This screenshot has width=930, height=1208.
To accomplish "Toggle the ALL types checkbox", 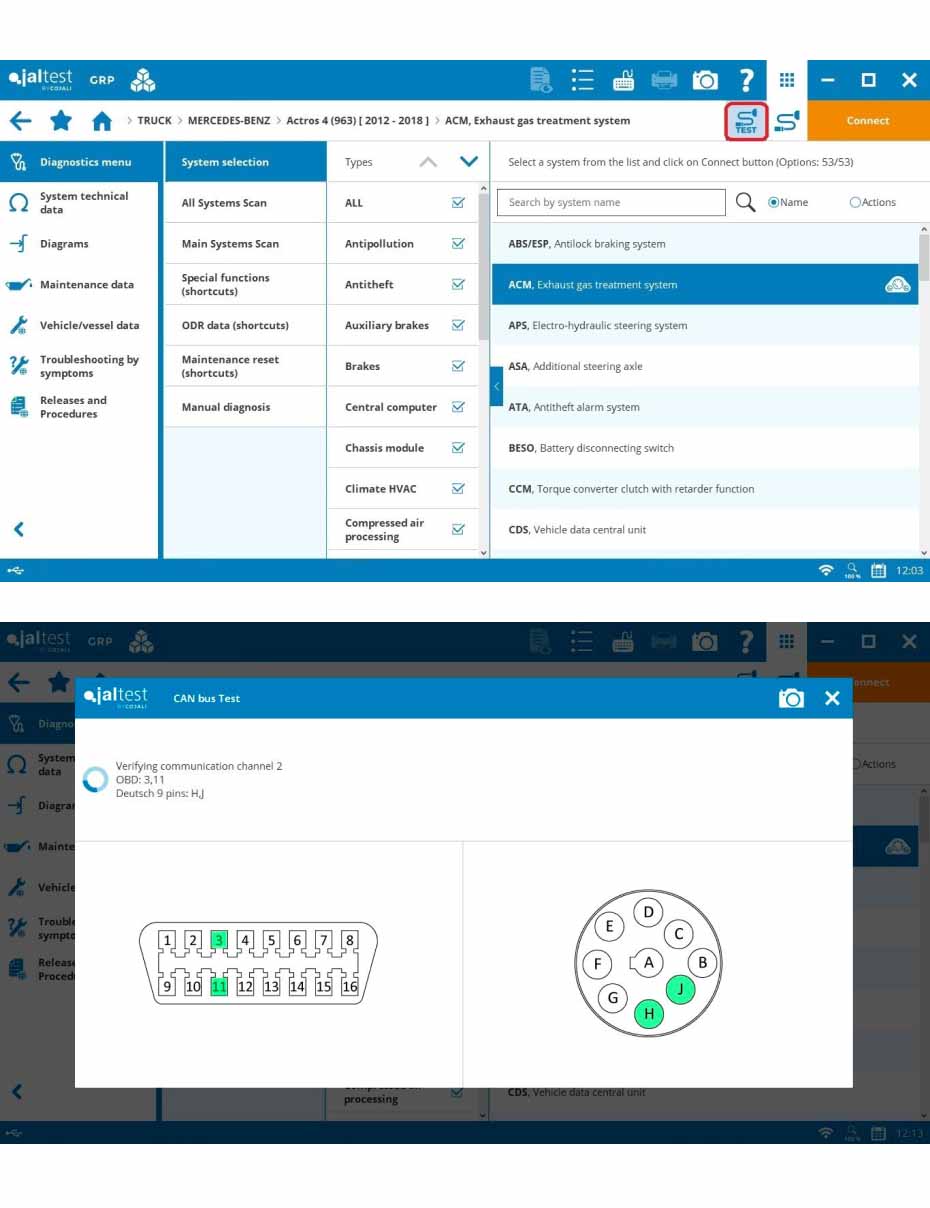I will (x=458, y=203).
